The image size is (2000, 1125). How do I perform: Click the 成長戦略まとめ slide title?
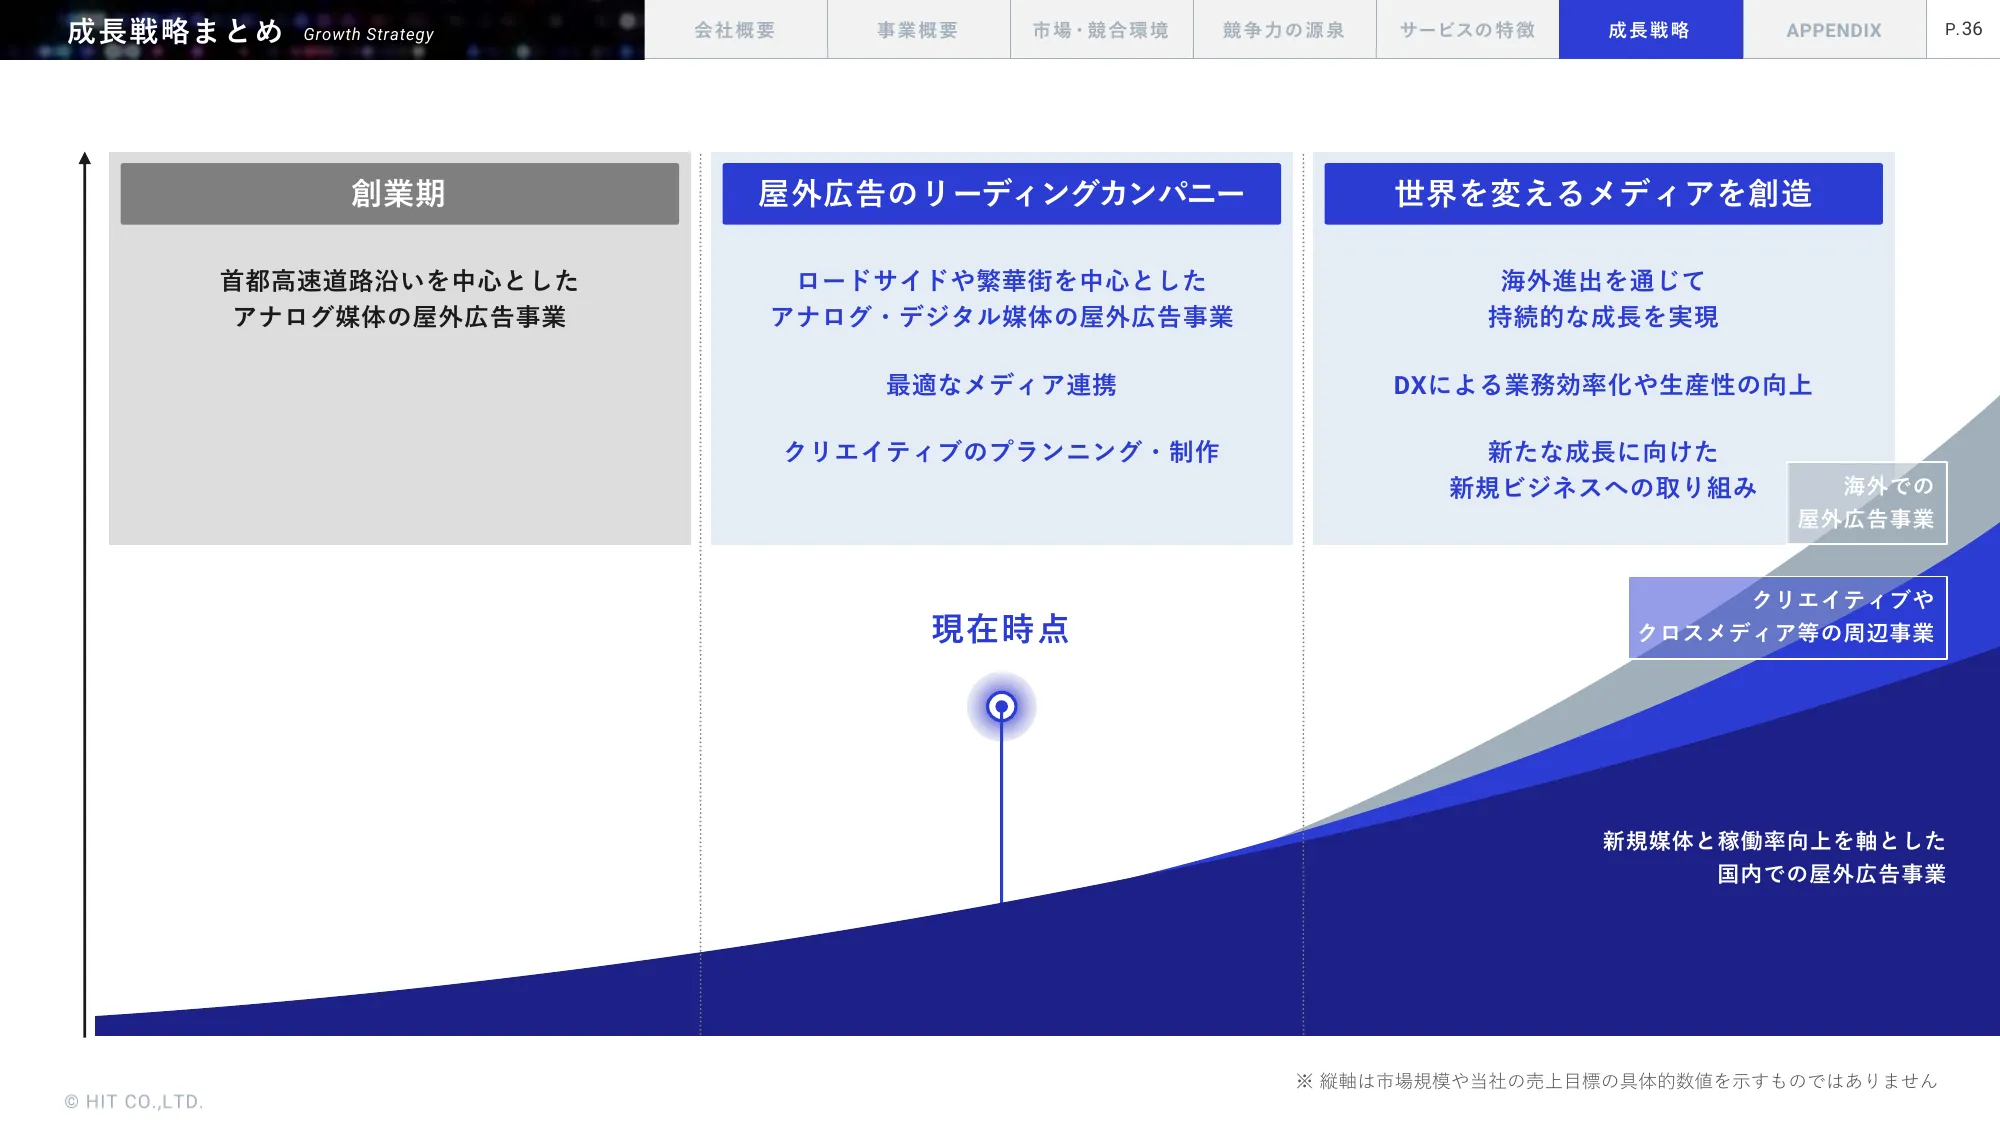click(x=172, y=31)
